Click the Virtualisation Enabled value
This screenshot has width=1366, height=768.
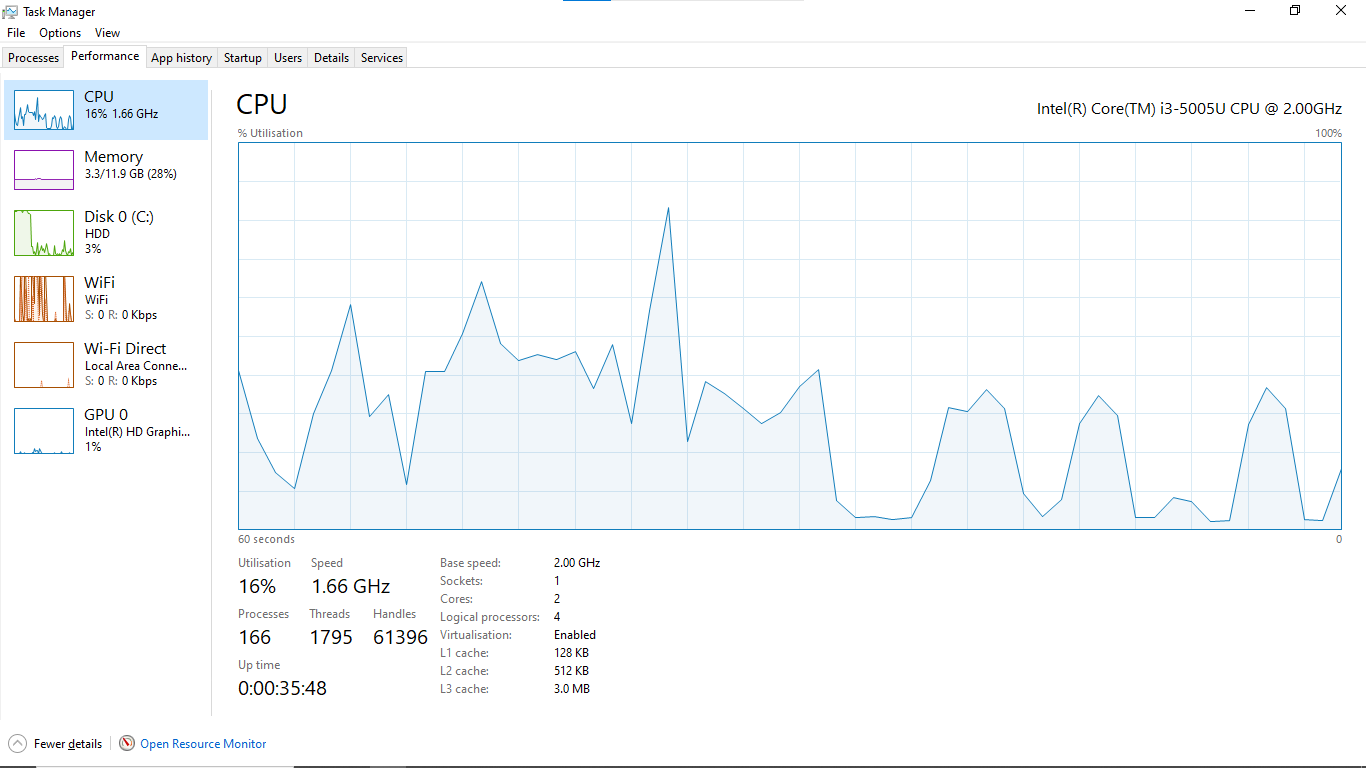pyautogui.click(x=575, y=635)
